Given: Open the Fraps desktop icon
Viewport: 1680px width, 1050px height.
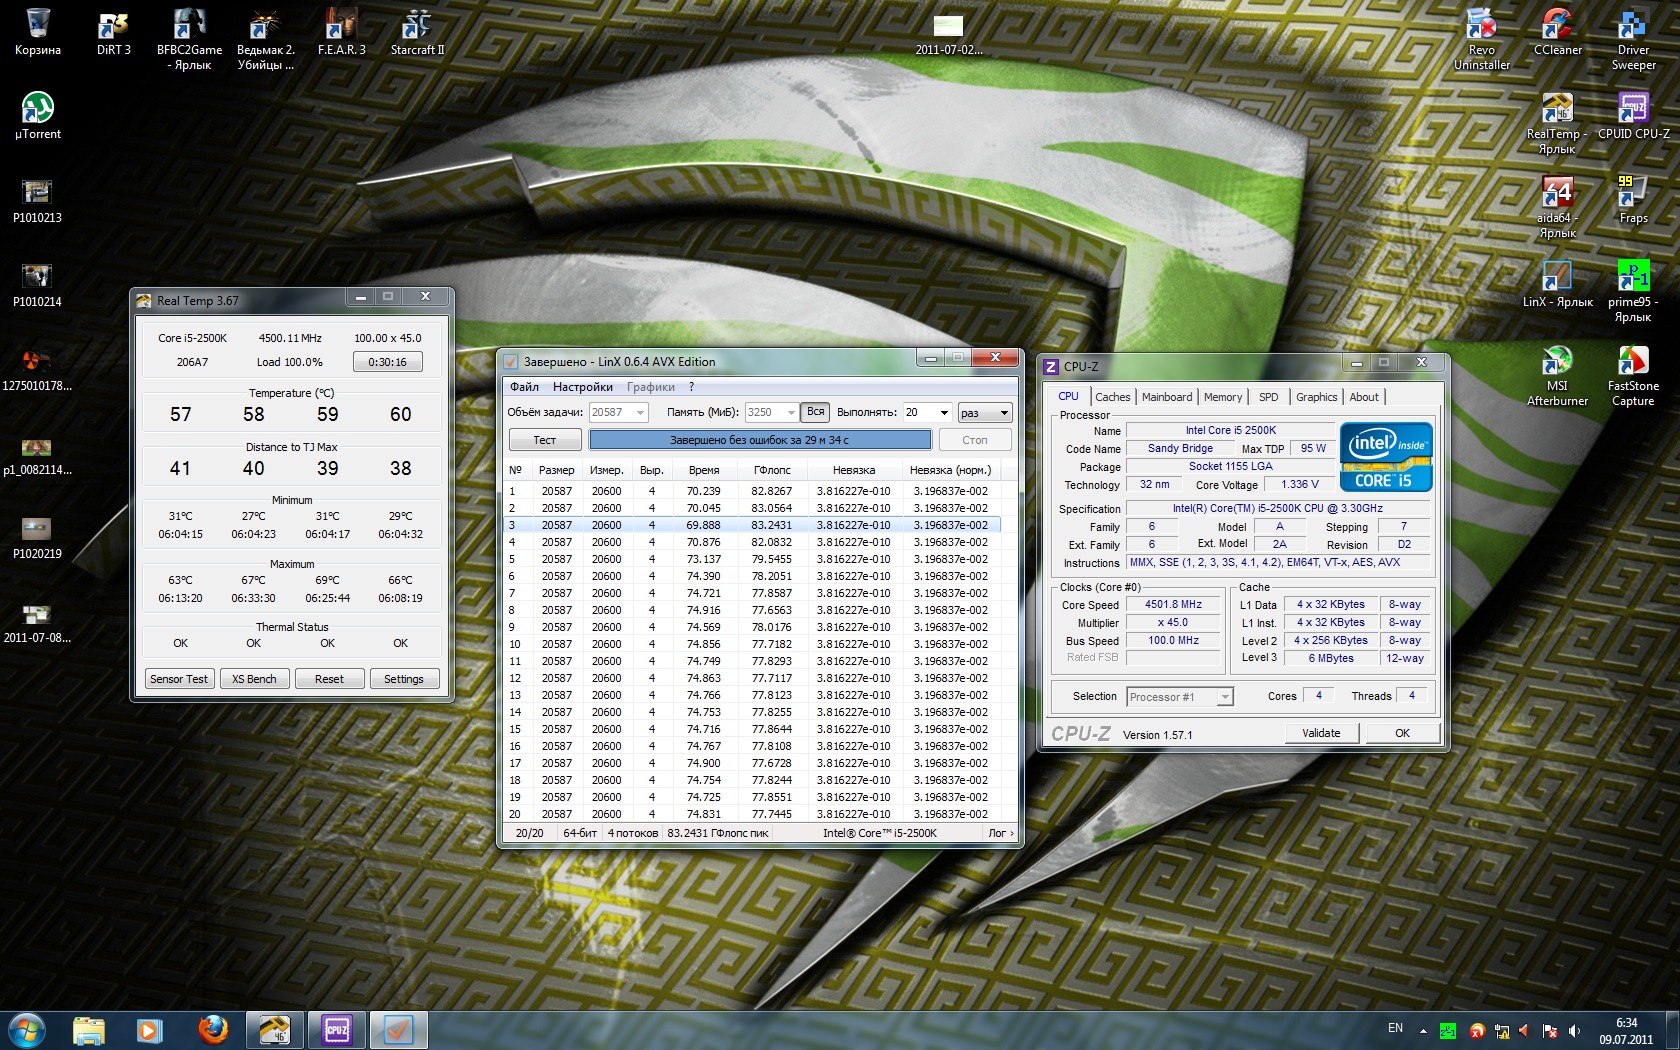Looking at the screenshot, I should click(x=1634, y=199).
